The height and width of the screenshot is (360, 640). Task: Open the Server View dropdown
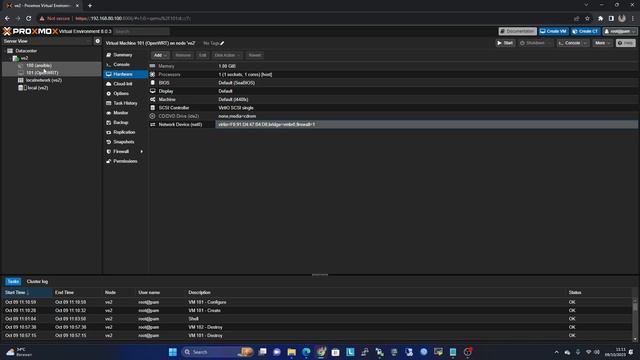pyautogui.click(x=47, y=41)
